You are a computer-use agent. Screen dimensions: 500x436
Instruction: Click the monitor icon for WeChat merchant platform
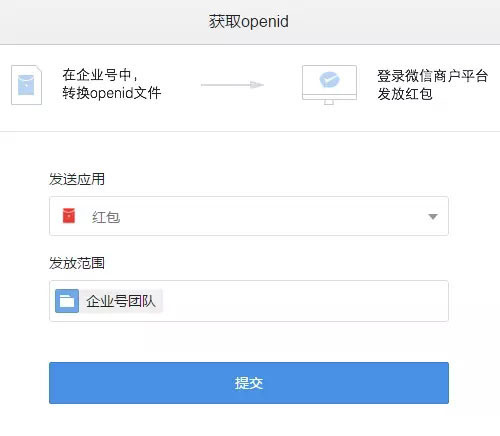click(x=329, y=85)
